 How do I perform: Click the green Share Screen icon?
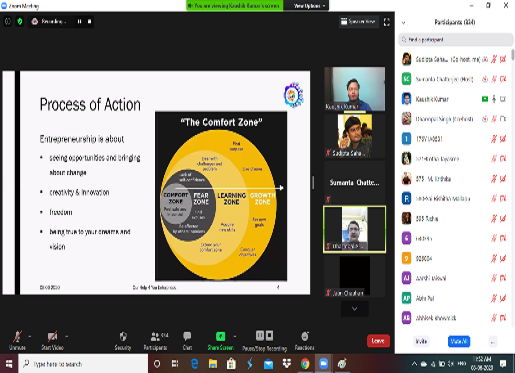[x=220, y=336]
